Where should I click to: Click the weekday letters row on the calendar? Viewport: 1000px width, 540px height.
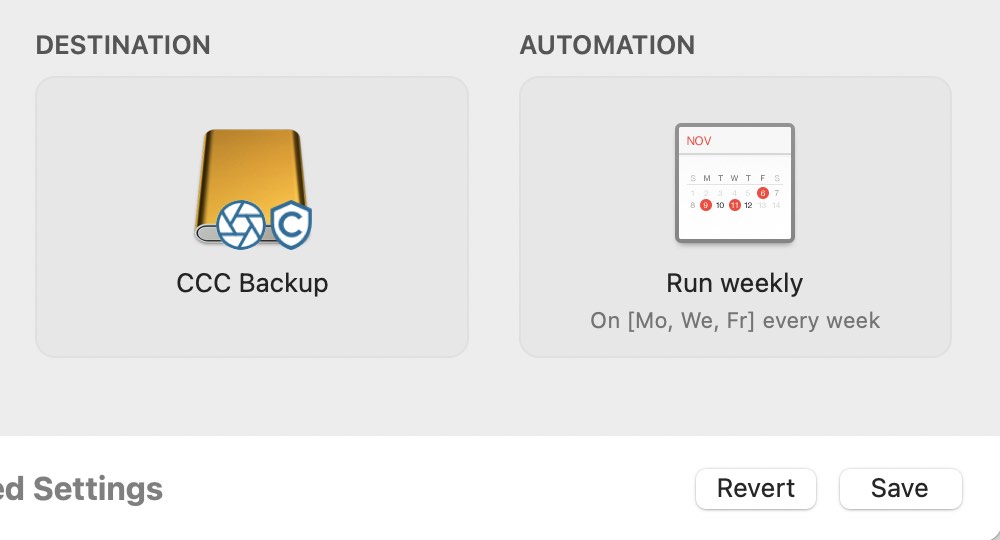(735, 178)
